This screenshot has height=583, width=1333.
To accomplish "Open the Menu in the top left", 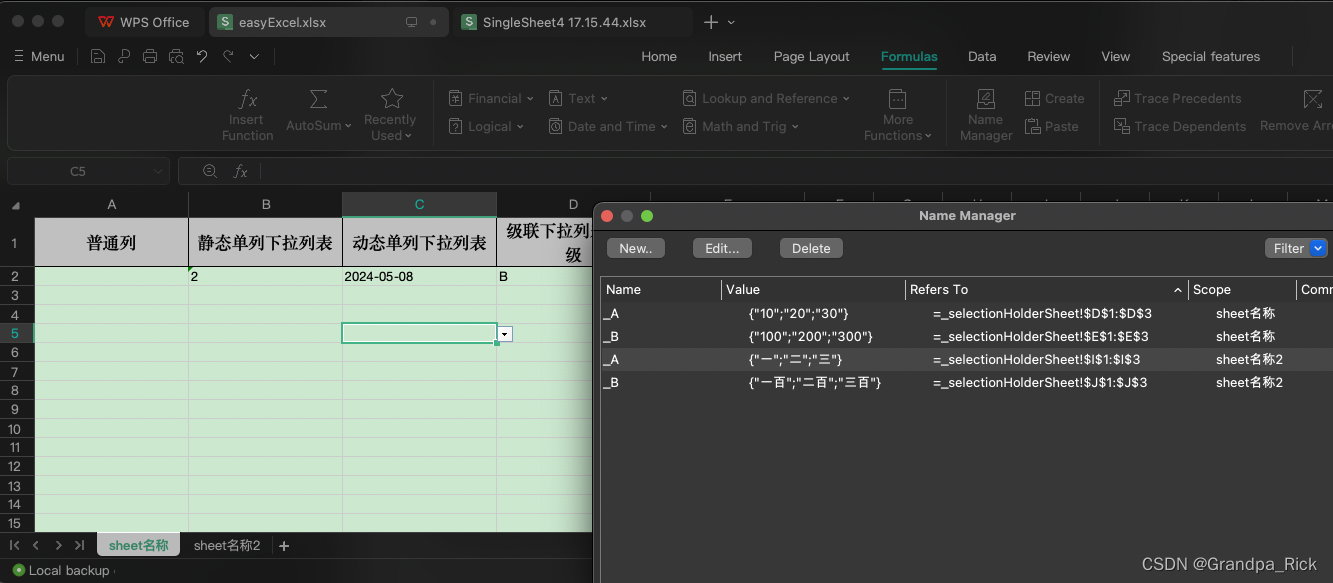I will point(39,56).
